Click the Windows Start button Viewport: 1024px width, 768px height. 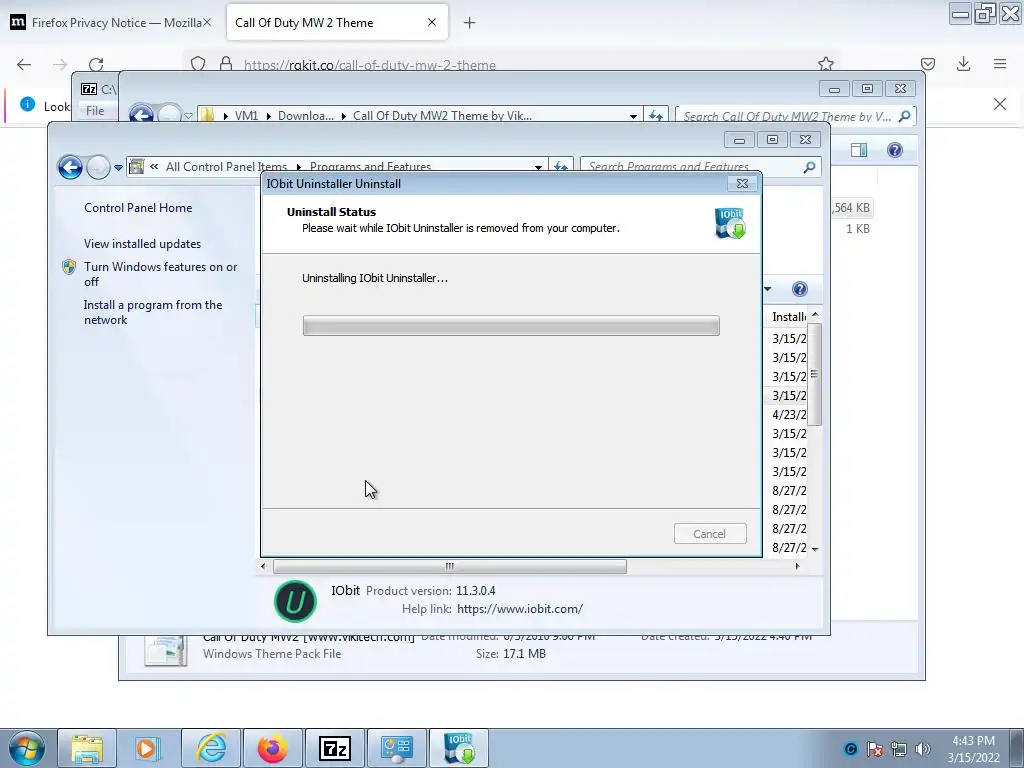tap(26, 748)
